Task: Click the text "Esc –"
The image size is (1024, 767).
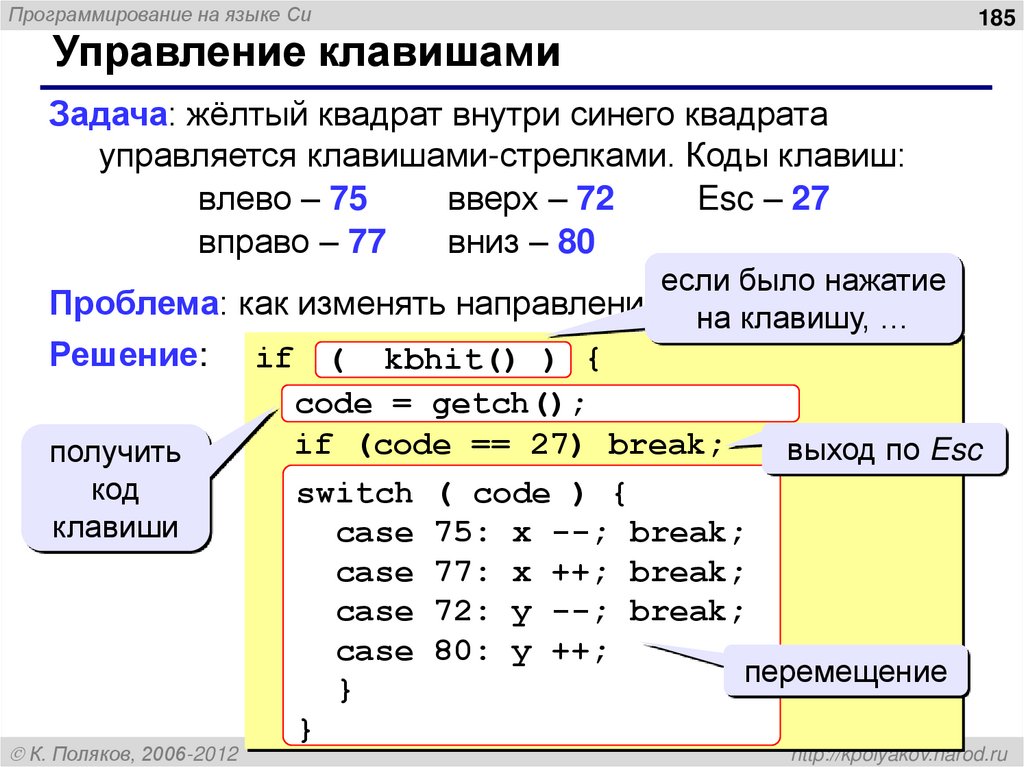Action: pos(740,199)
